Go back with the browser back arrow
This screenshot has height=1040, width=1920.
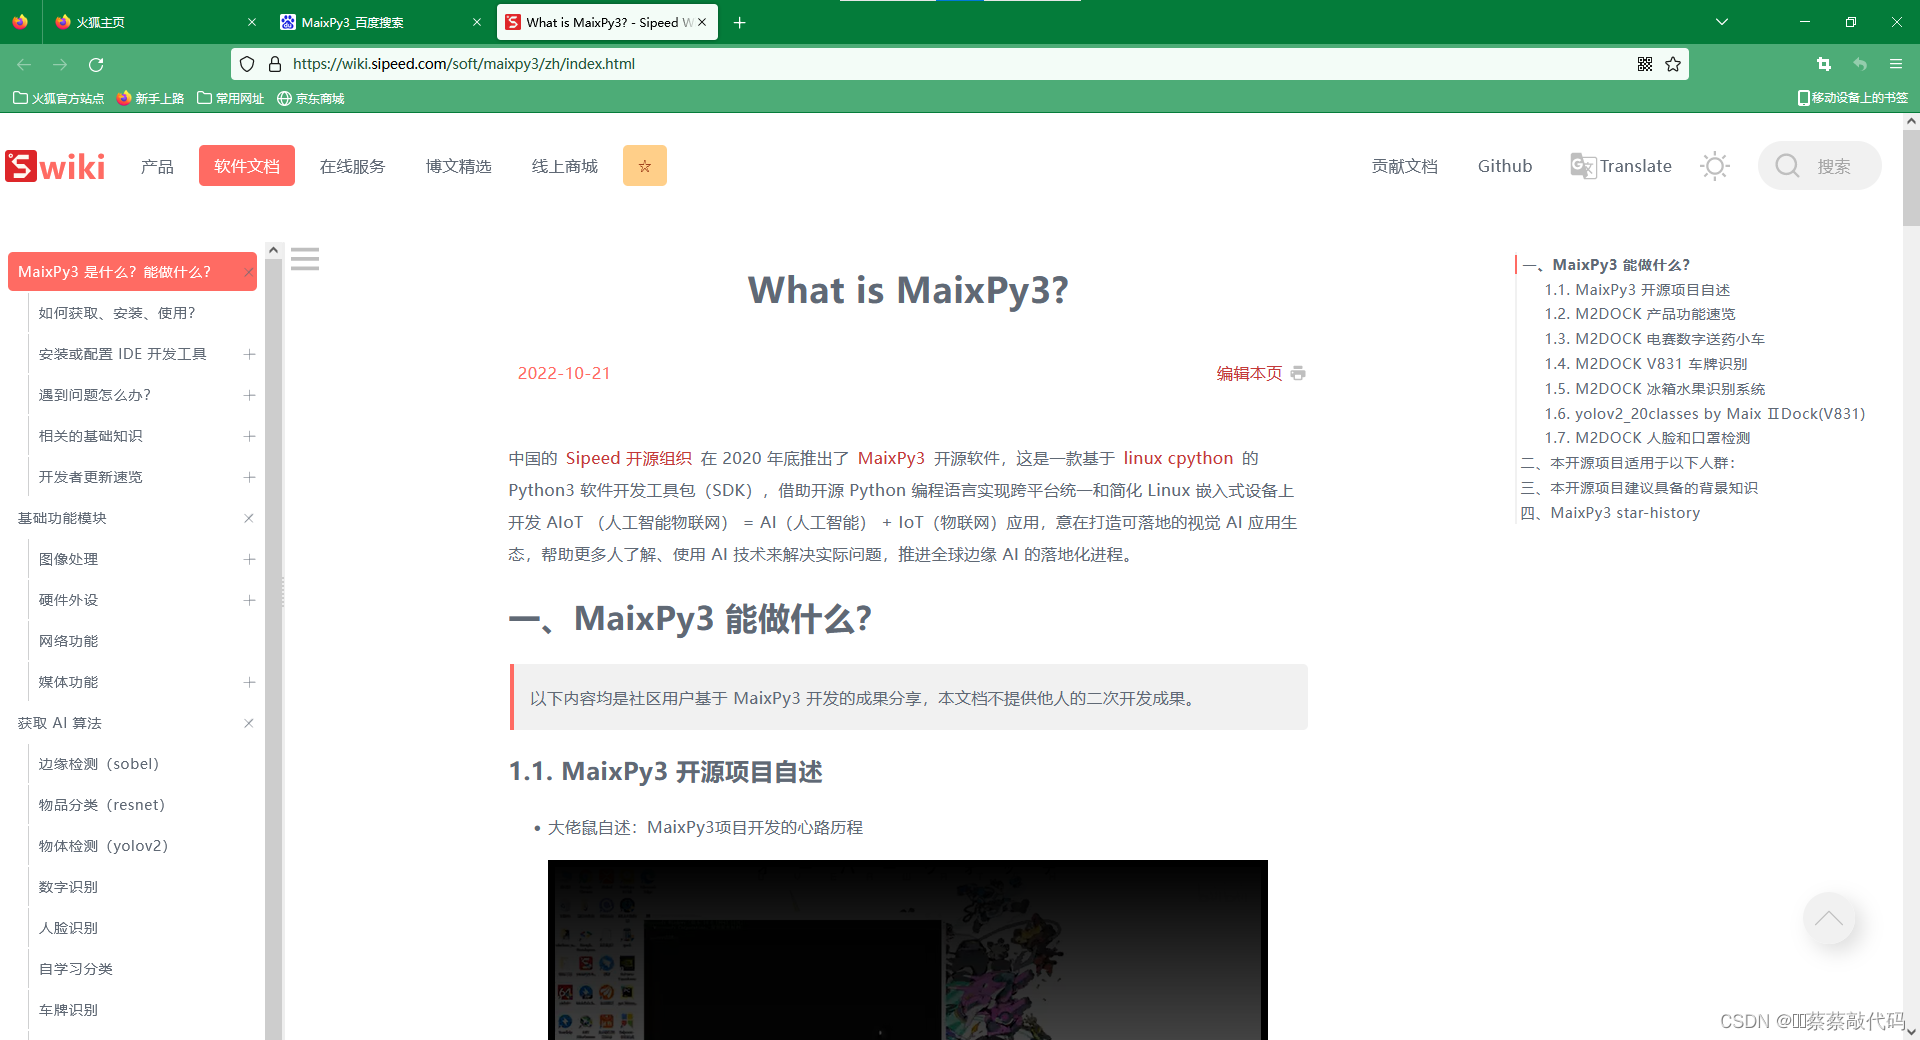(24, 64)
